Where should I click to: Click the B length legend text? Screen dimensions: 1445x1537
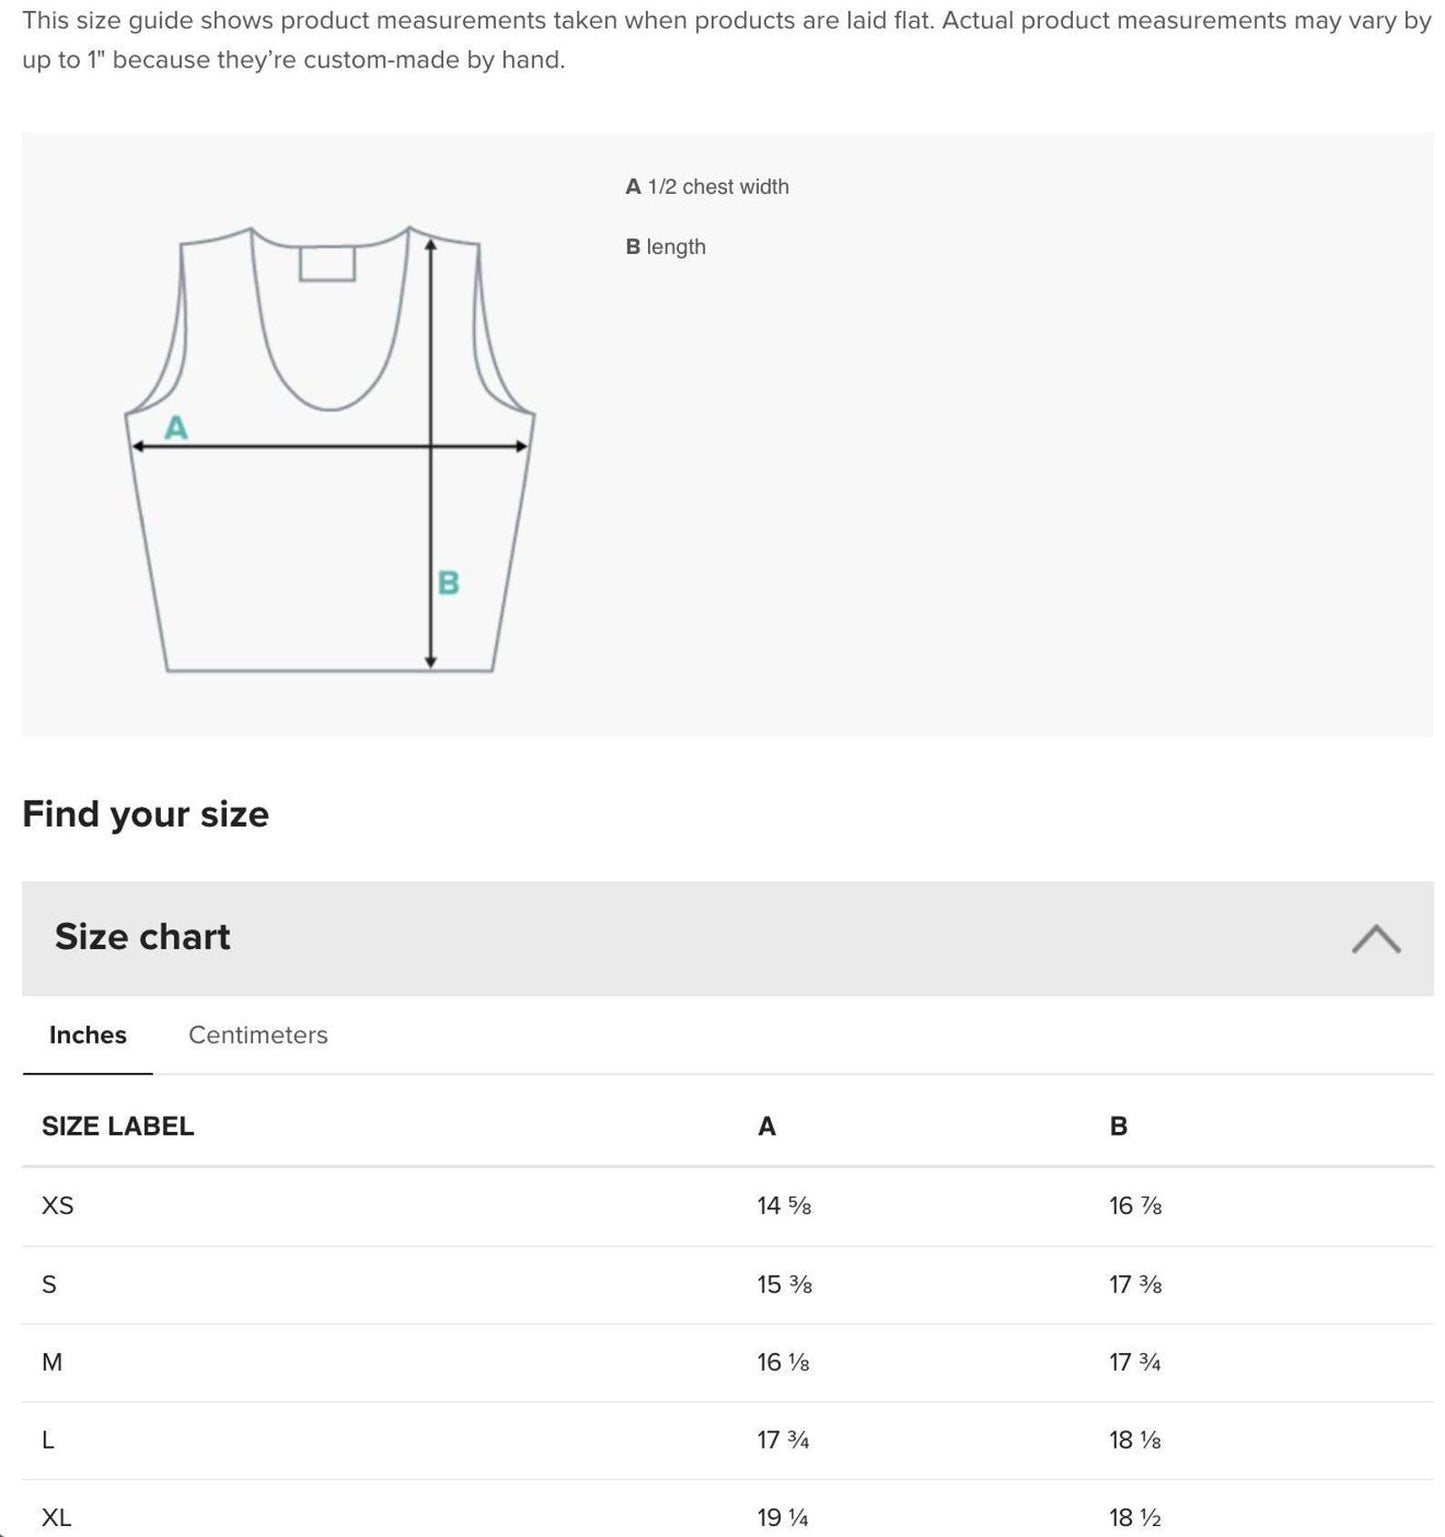pos(665,246)
